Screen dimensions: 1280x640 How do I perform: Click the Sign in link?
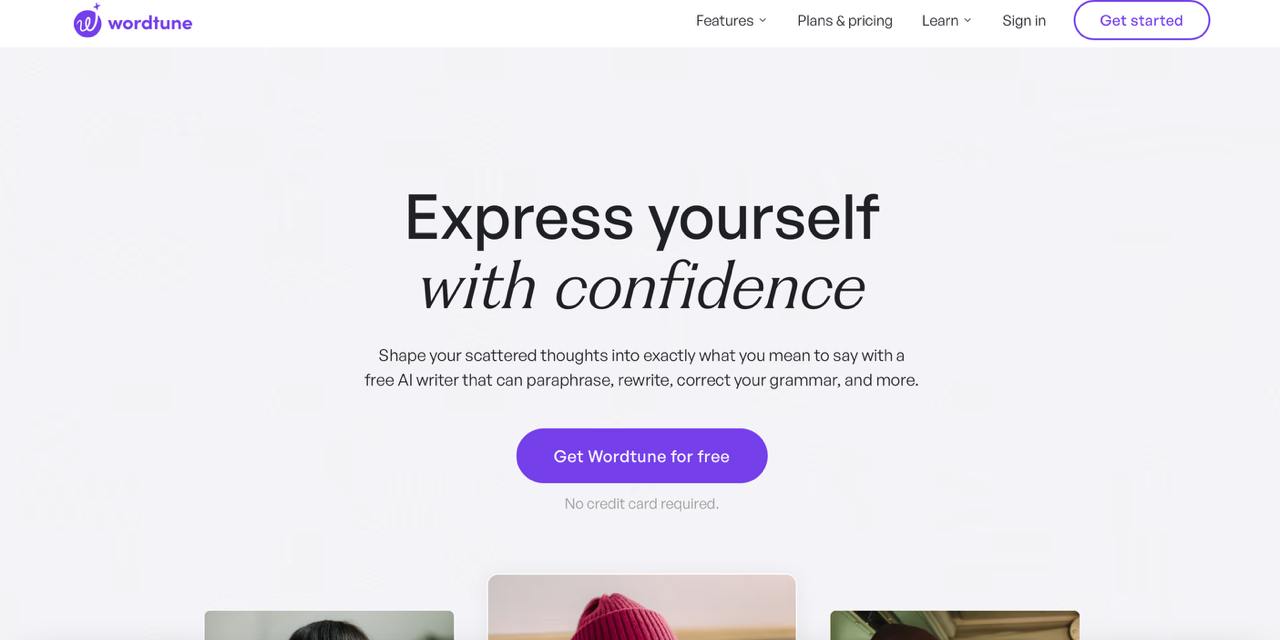pos(1024,20)
